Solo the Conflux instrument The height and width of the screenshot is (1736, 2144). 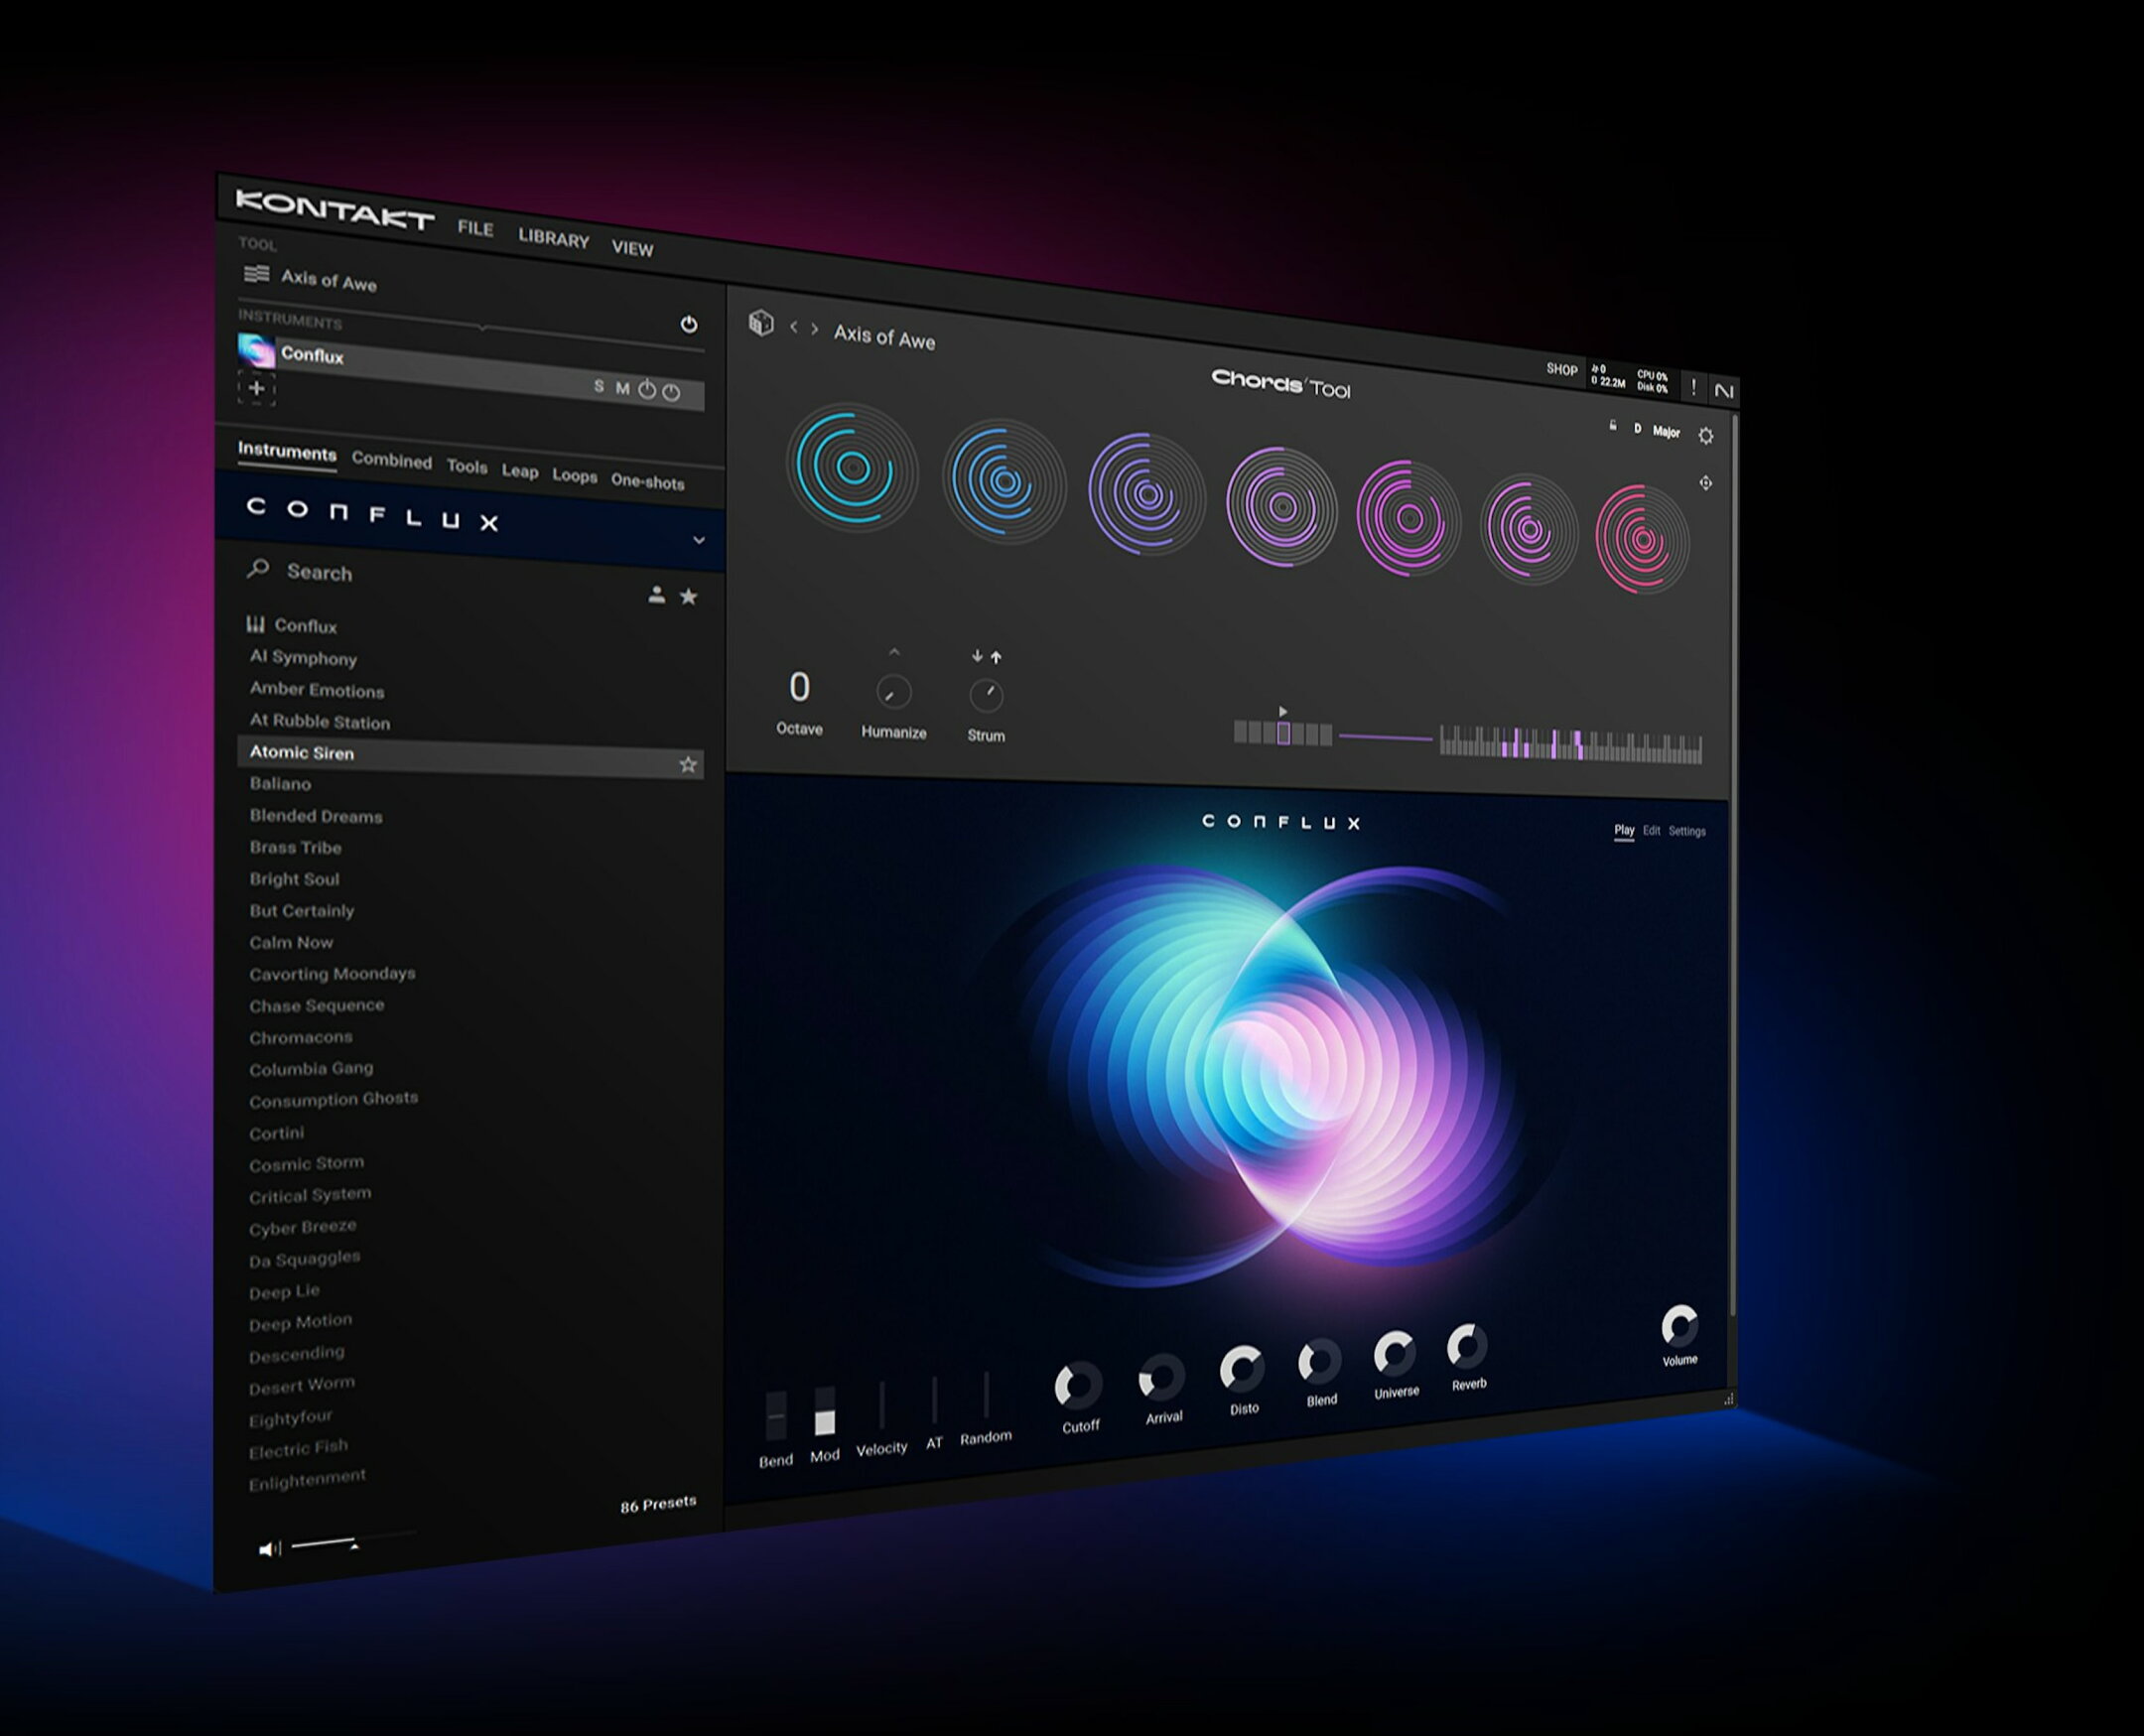(x=599, y=386)
